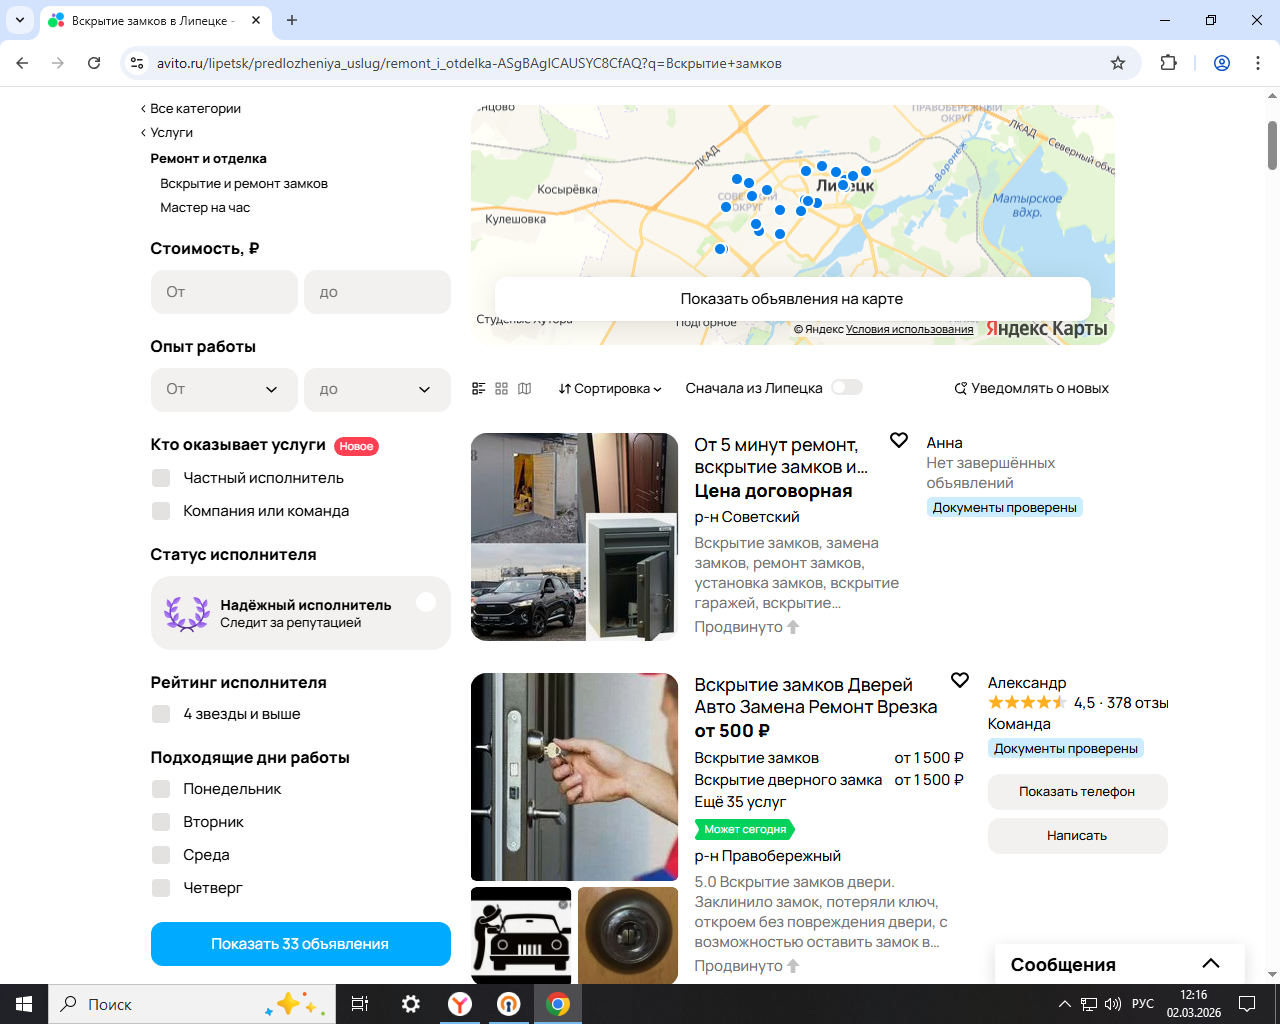This screenshot has height=1024, width=1280.
Task: Click the page vertical scrollbar thumb
Action: click(x=1272, y=145)
